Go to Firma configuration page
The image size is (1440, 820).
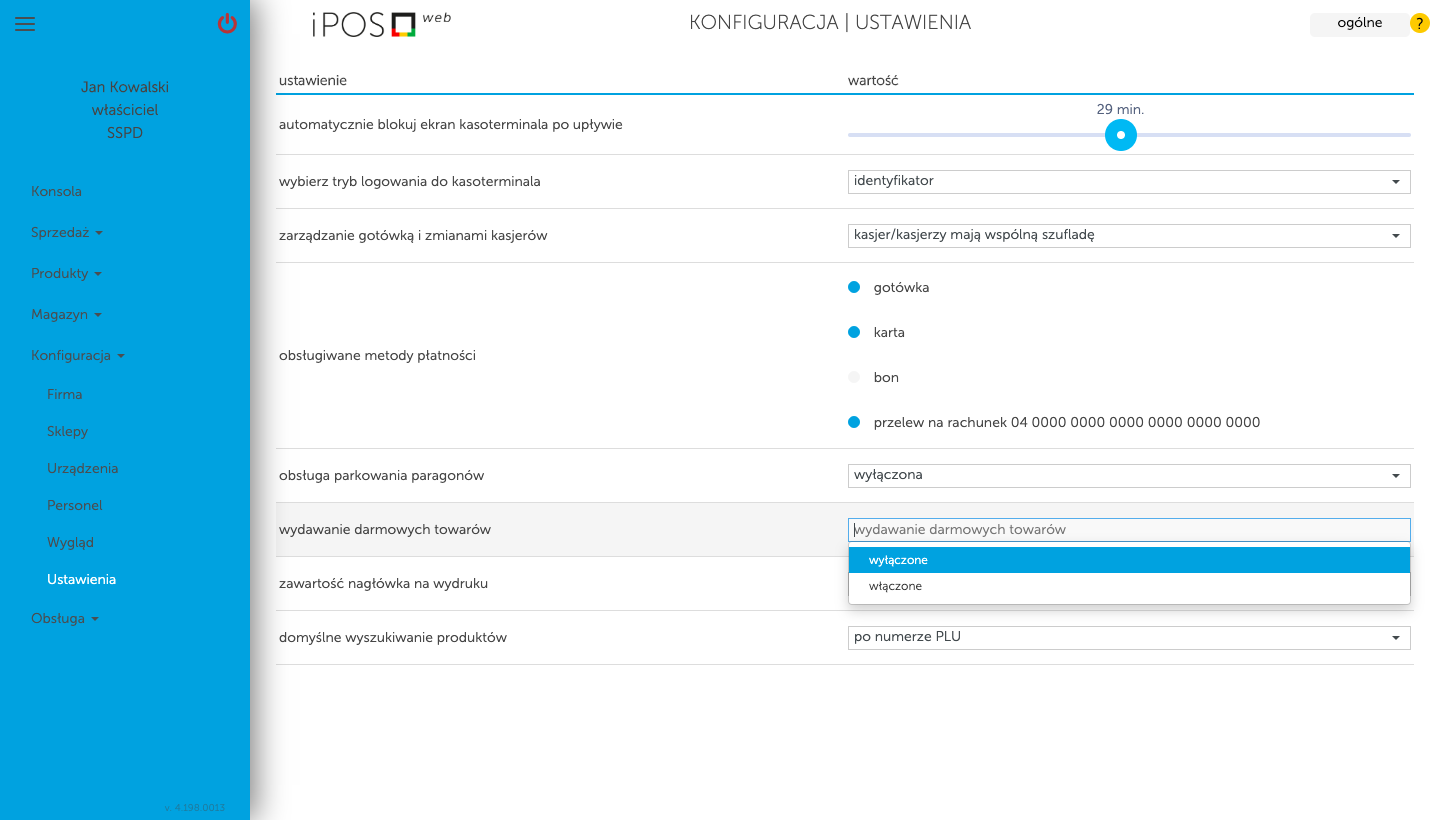[x=65, y=394]
